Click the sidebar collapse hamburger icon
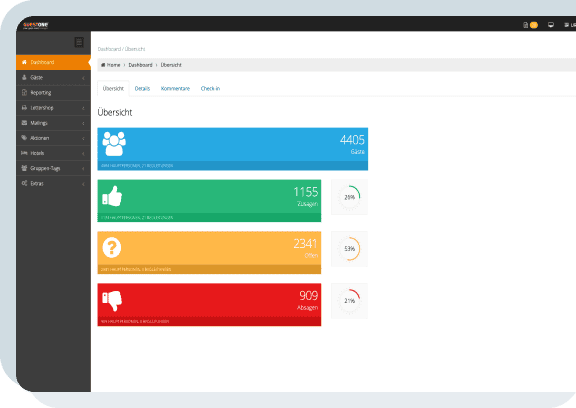Image resolution: width=576 pixels, height=408 pixels. [x=79, y=42]
